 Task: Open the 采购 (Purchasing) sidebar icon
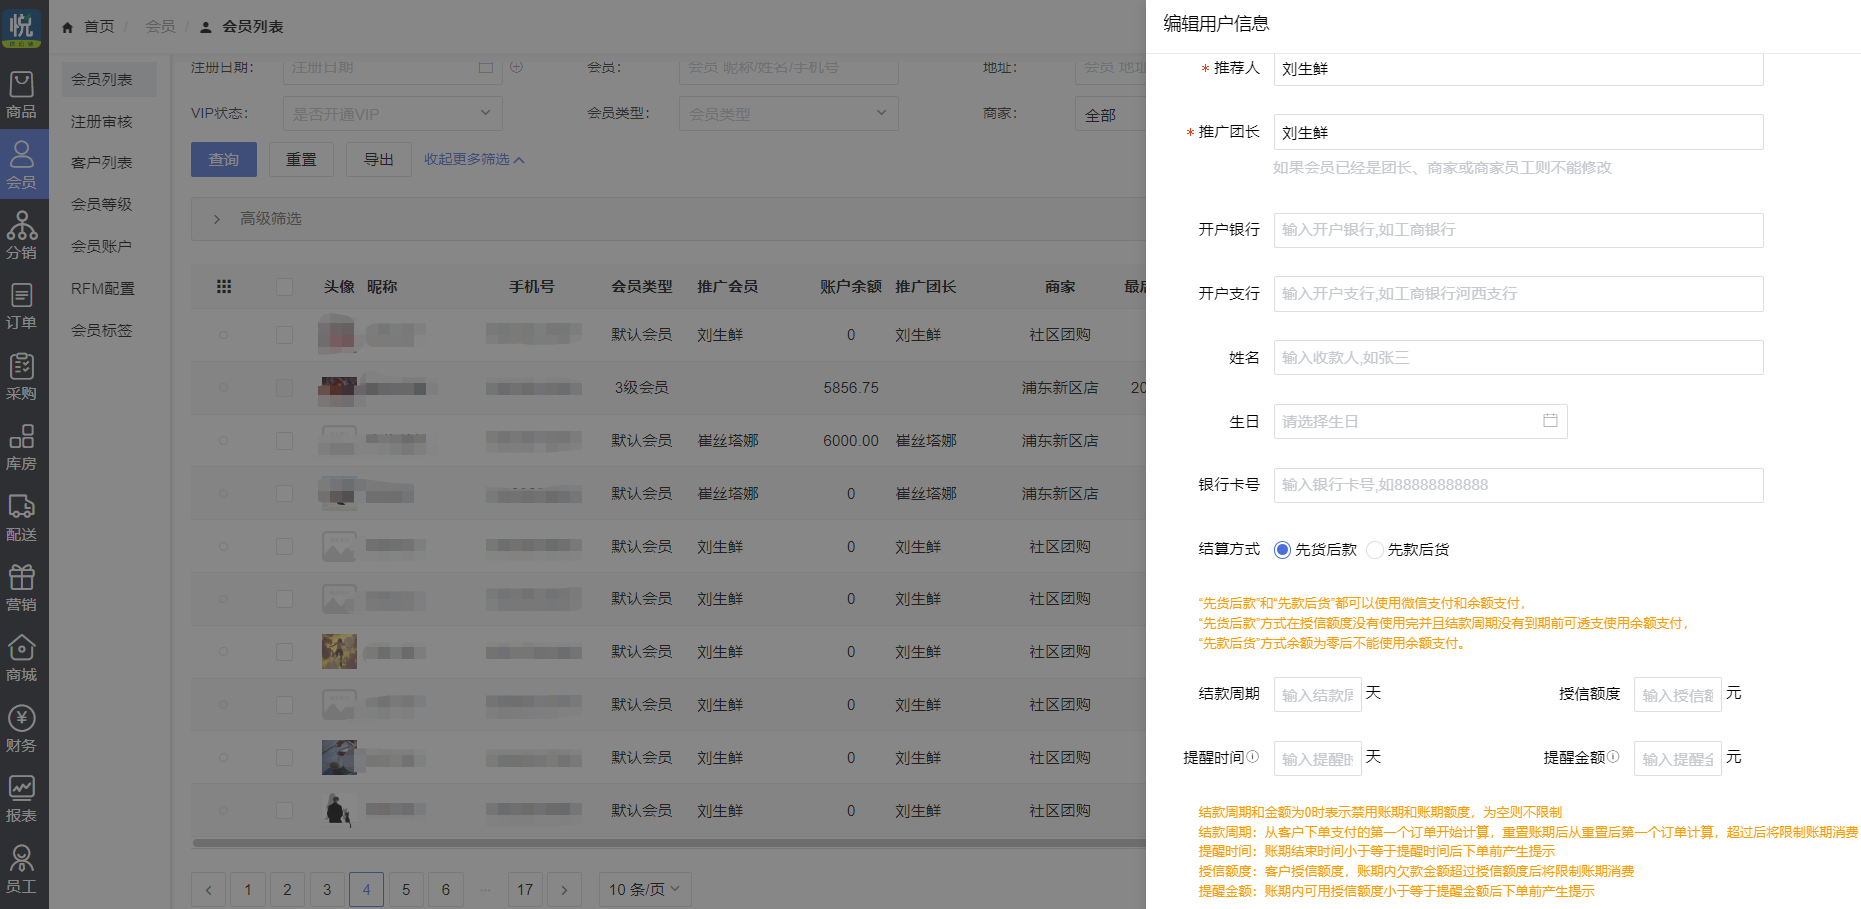(x=21, y=377)
